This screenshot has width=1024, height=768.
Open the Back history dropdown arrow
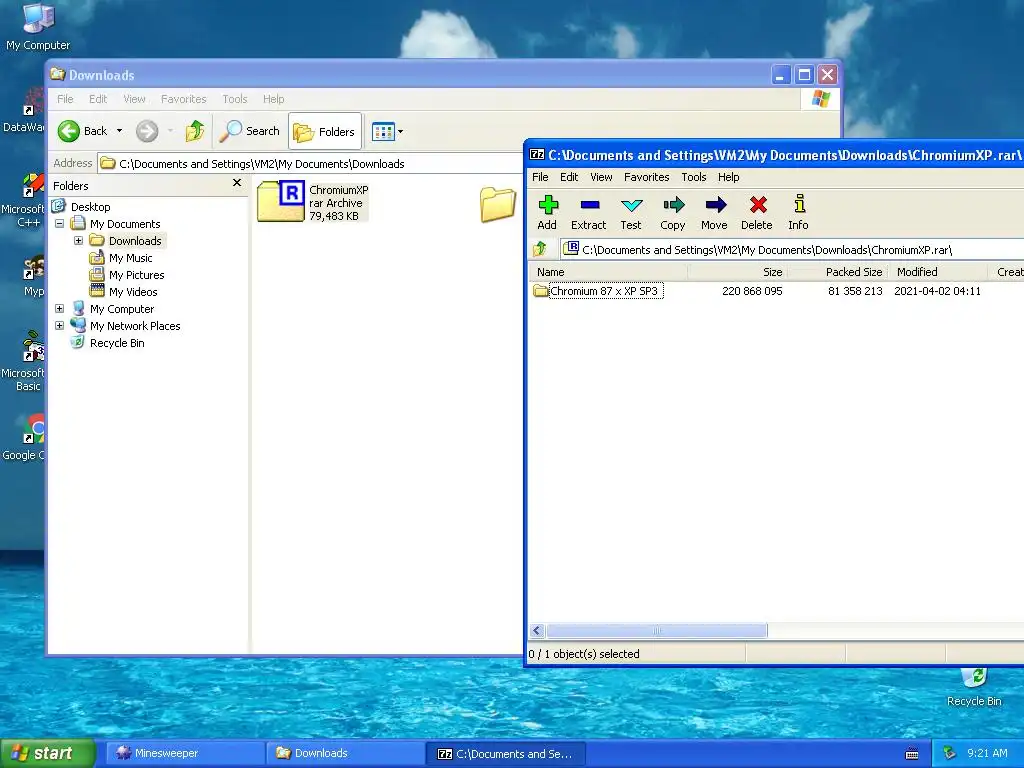click(x=120, y=131)
